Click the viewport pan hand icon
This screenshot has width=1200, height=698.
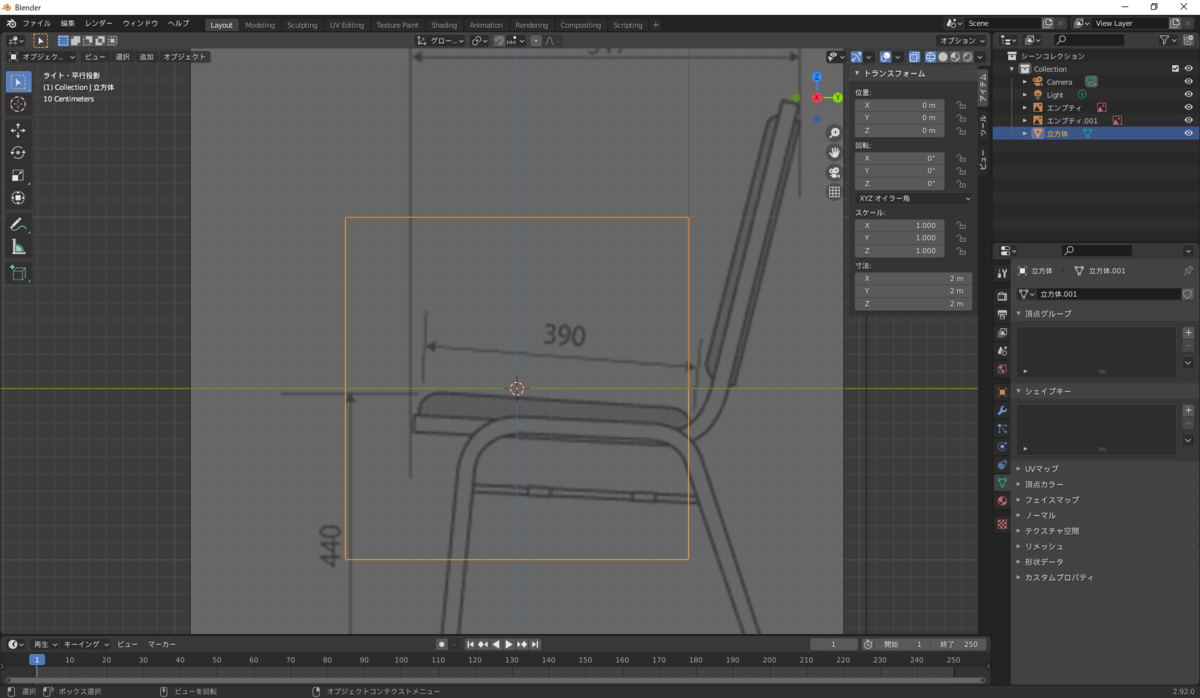click(x=834, y=152)
